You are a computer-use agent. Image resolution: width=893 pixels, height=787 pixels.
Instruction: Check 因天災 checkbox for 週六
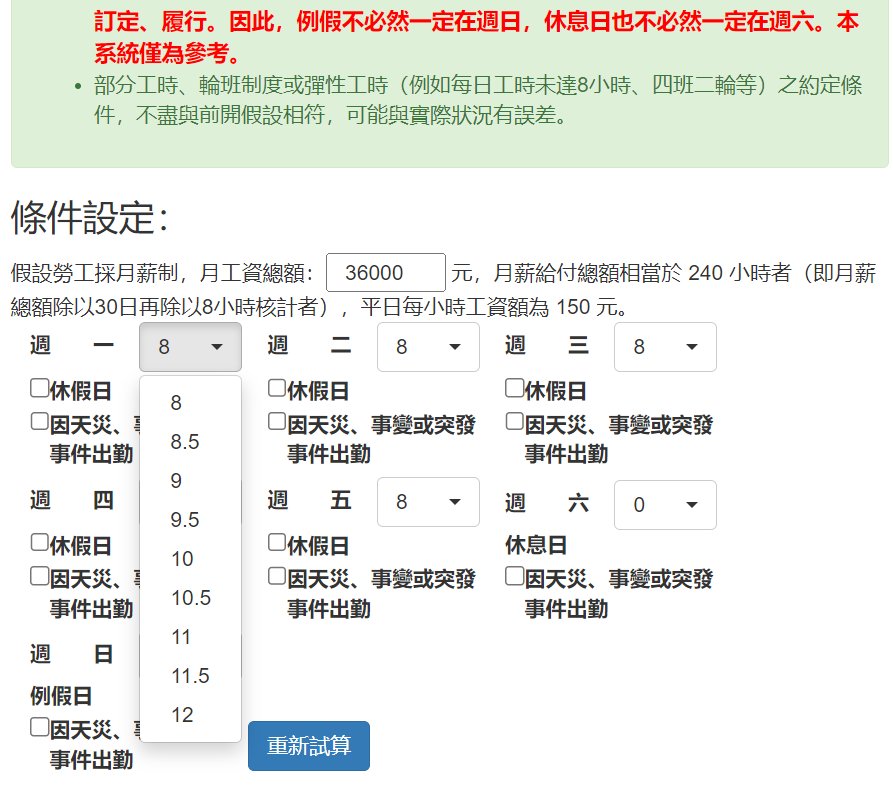(514, 576)
